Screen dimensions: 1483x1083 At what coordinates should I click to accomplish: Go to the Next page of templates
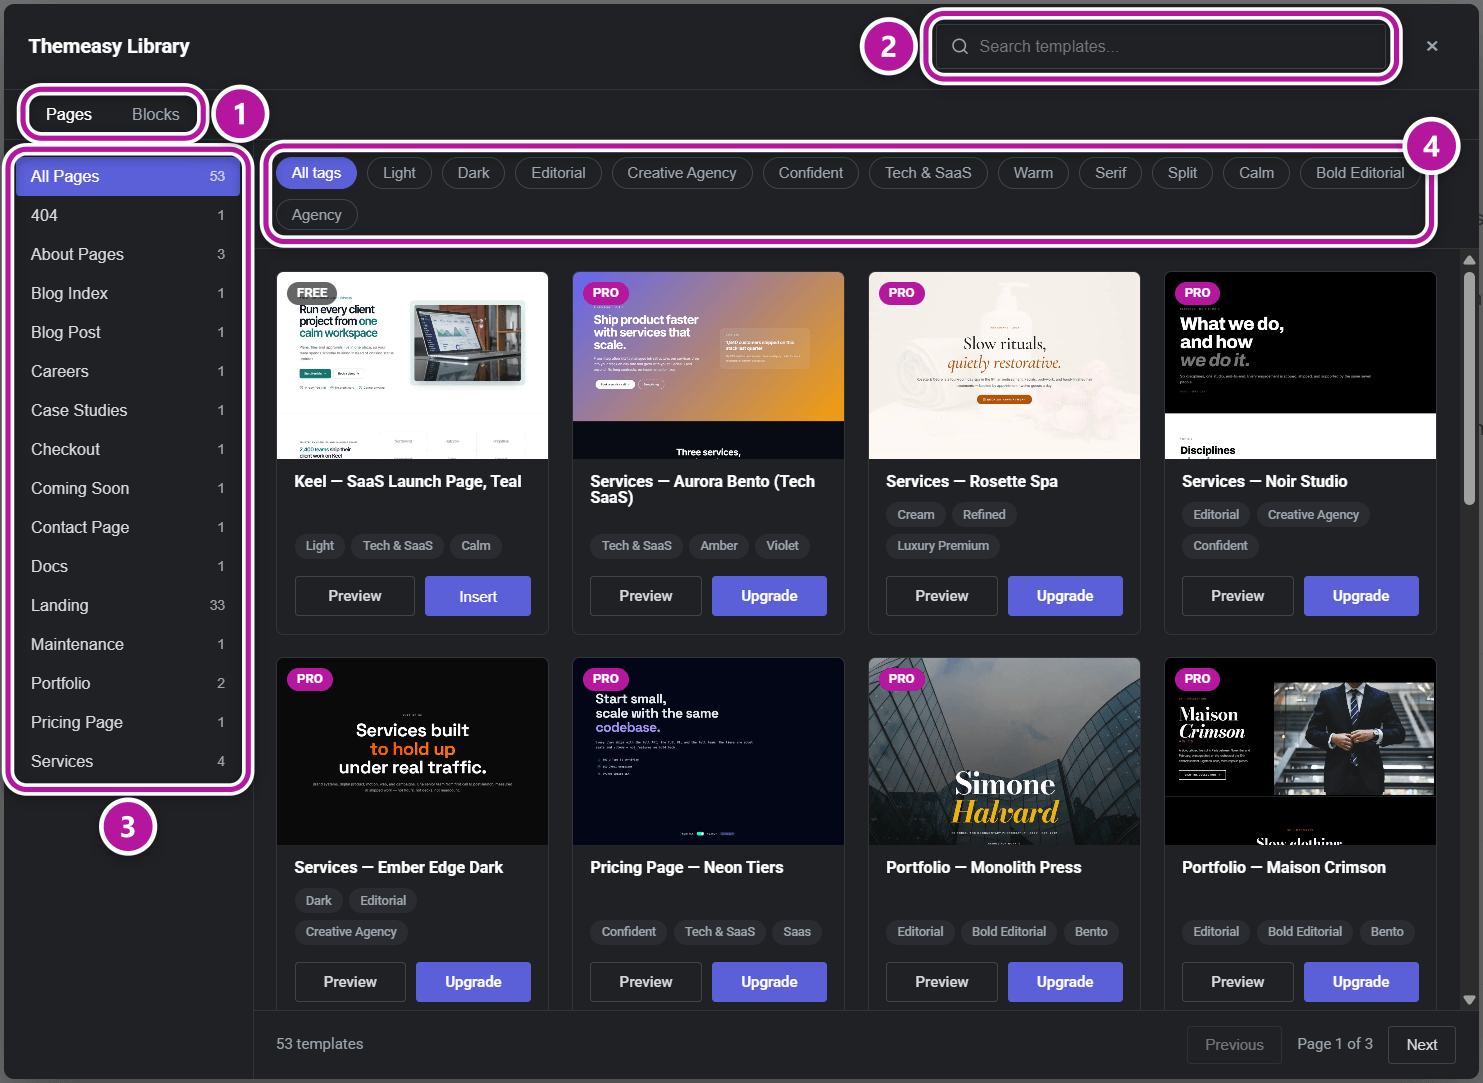(x=1422, y=1045)
